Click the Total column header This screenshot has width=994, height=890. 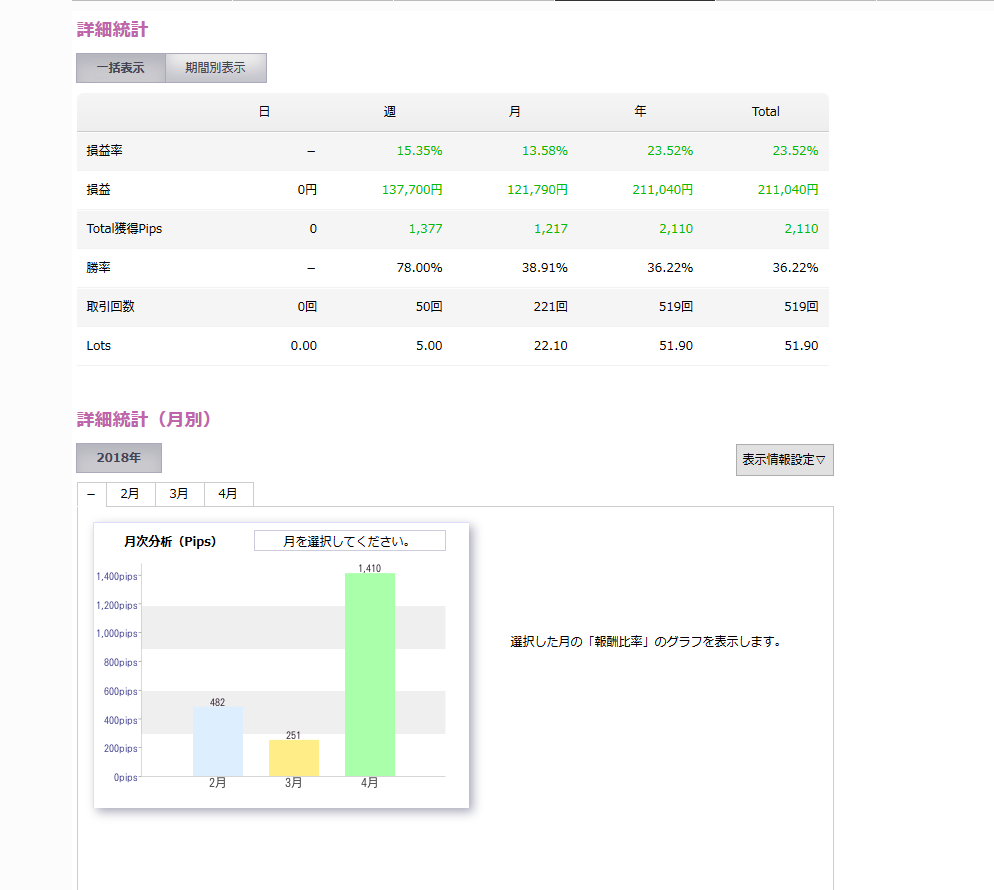tap(765, 112)
